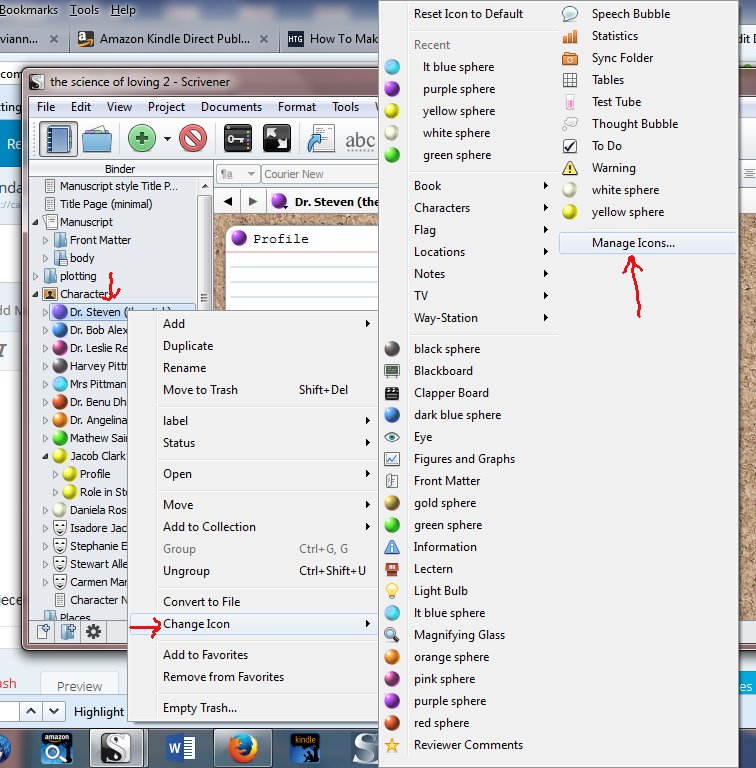The width and height of the screenshot is (756, 768).
Task: Expand the plotting folder in Binder
Action: click(x=37, y=276)
